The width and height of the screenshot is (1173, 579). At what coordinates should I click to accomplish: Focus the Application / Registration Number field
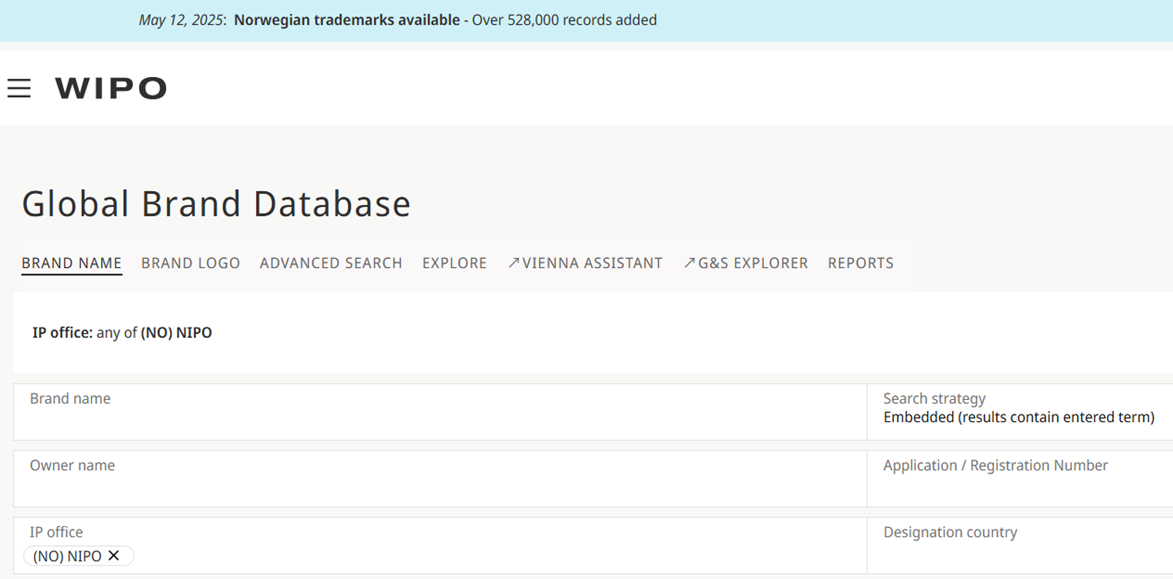(x=1018, y=487)
